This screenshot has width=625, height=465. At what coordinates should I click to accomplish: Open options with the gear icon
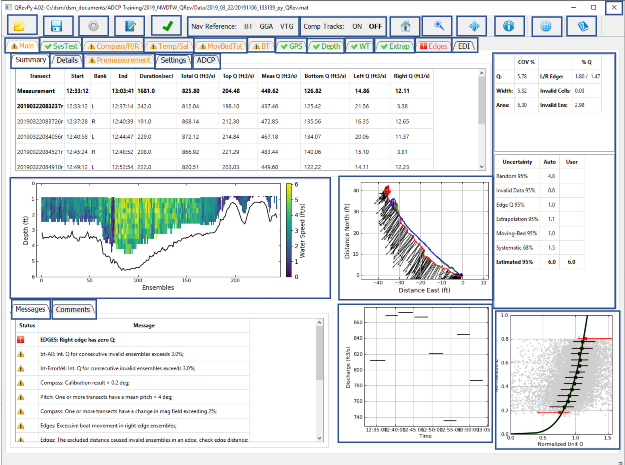point(94,26)
